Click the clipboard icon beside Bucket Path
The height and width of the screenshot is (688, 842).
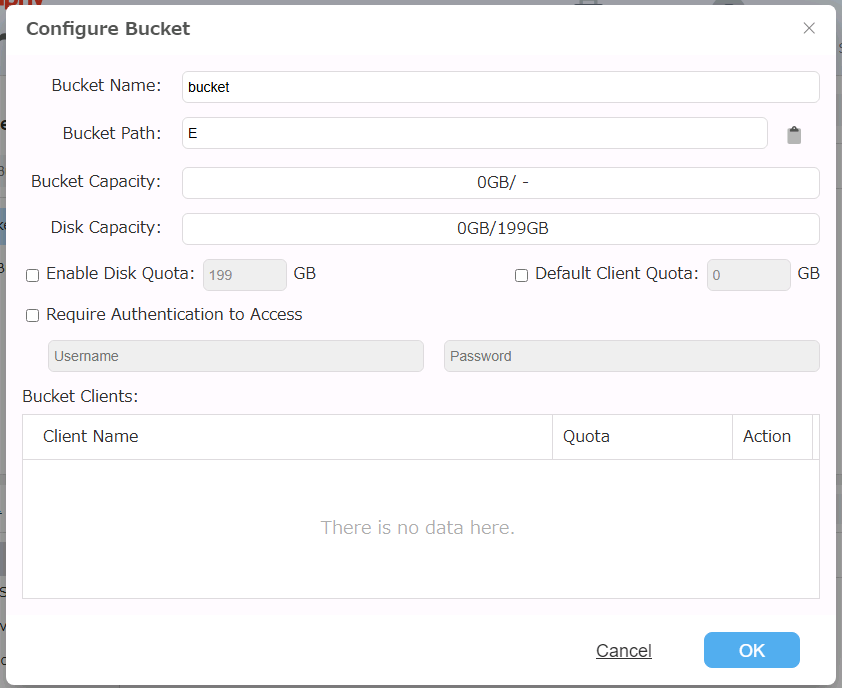click(794, 135)
